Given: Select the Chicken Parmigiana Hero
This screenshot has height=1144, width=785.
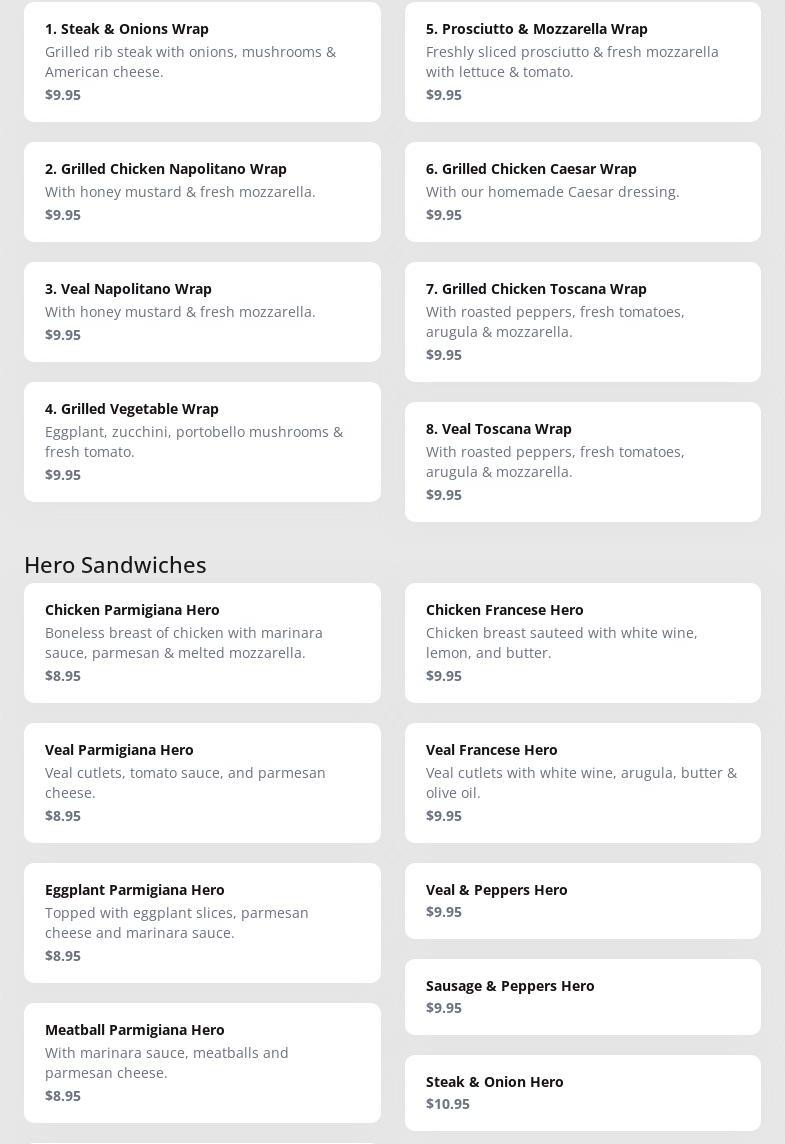Looking at the screenshot, I should coord(202,642).
